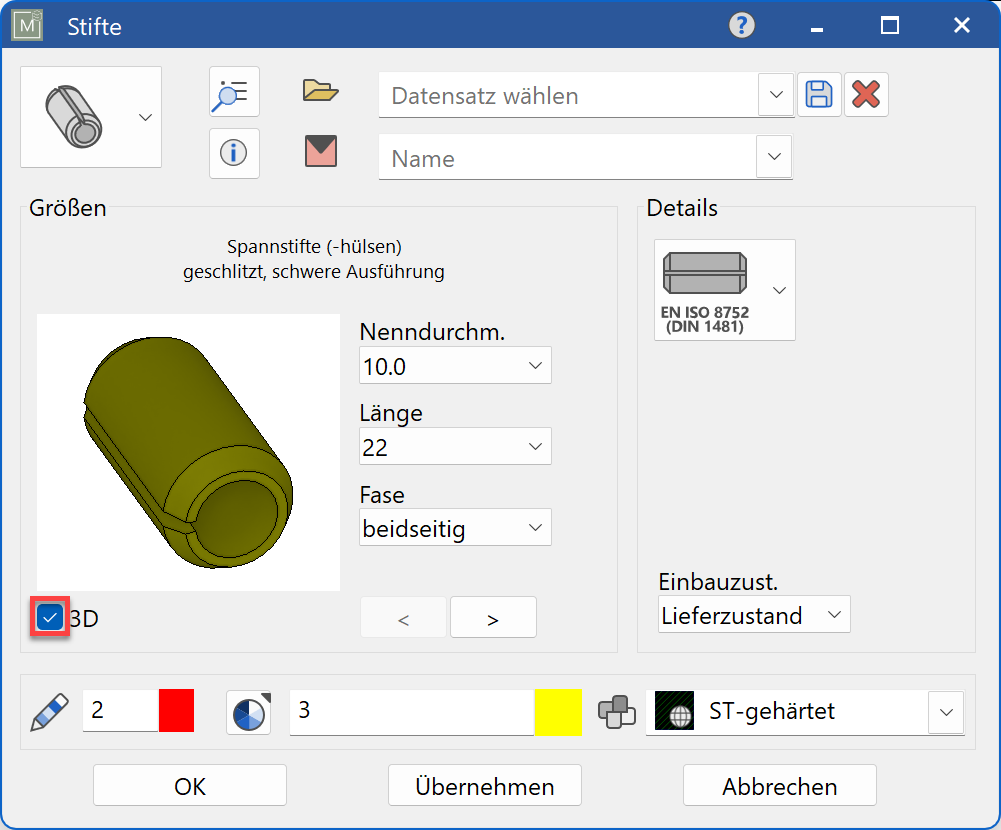Click the yellow color swatch
The image size is (1001, 830).
(558, 711)
